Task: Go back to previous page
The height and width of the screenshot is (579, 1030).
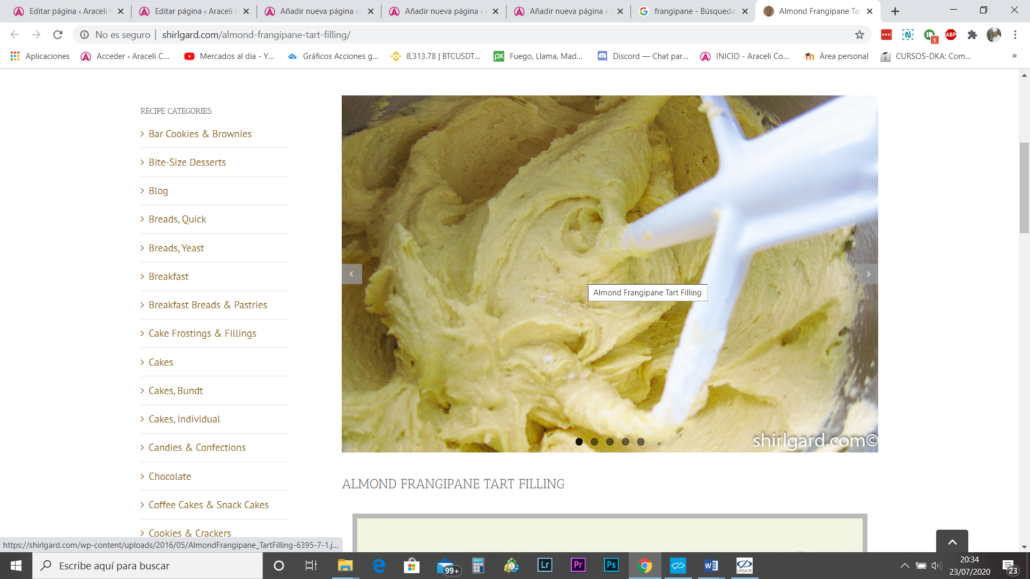Action: coord(14,35)
